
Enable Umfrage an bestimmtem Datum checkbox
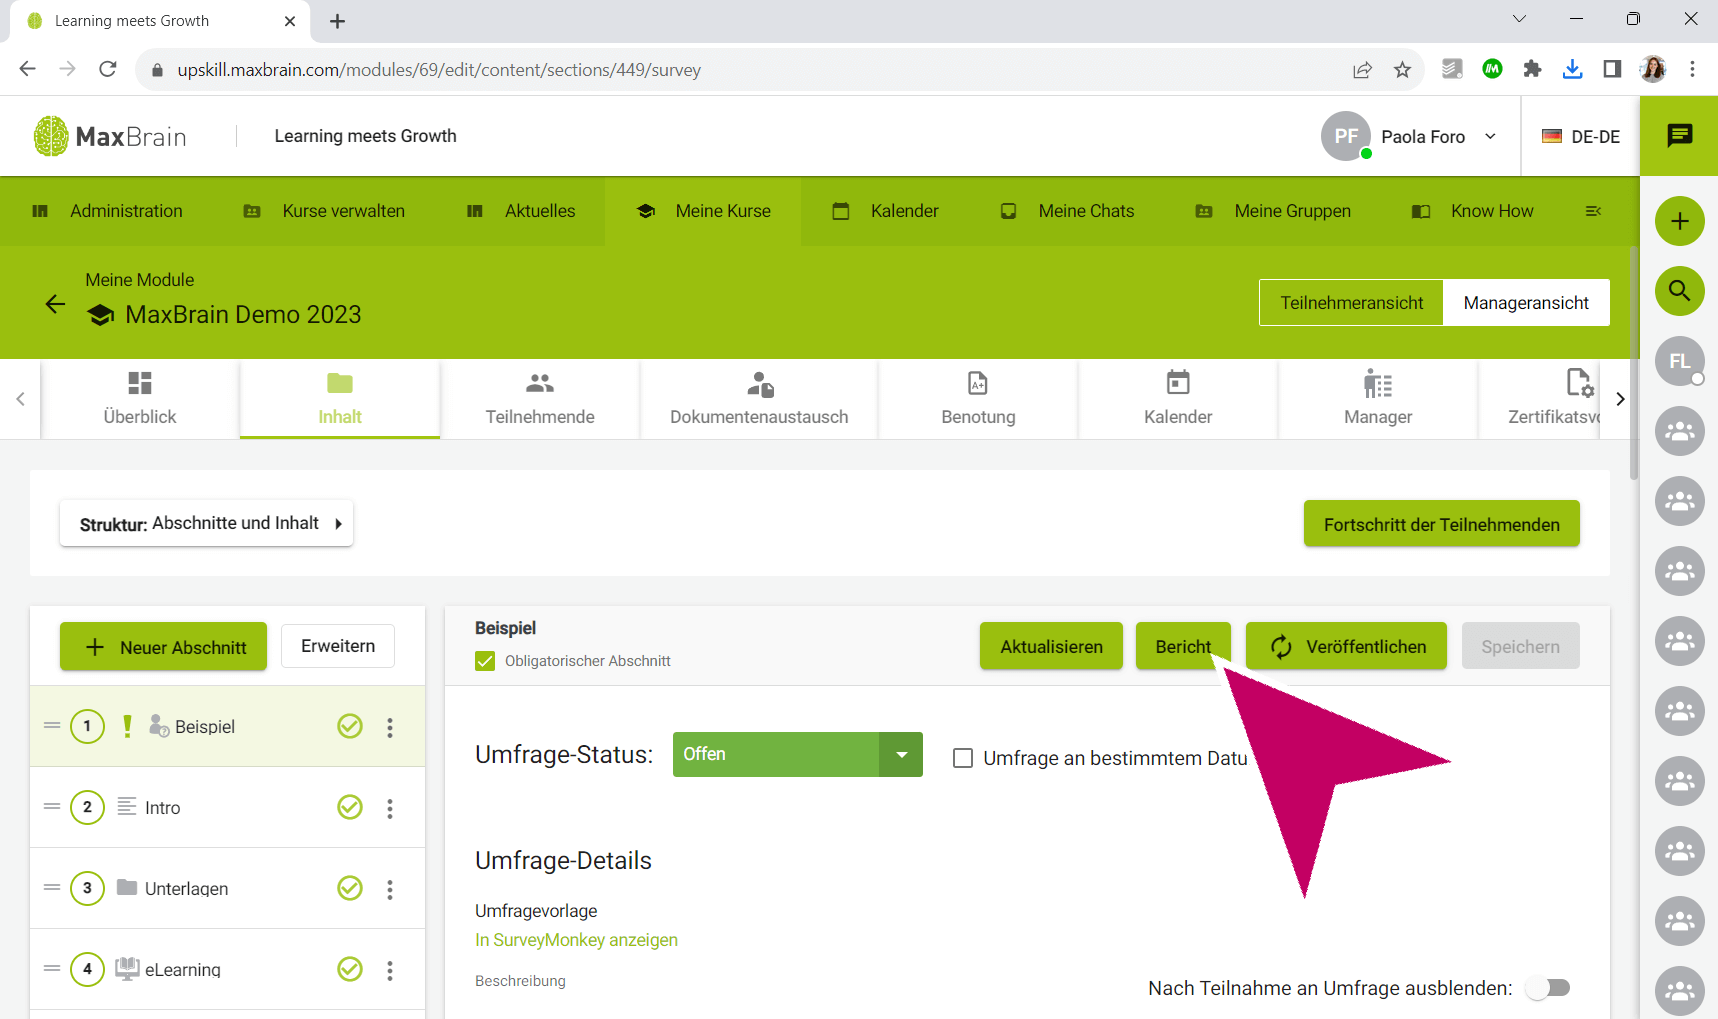click(963, 758)
